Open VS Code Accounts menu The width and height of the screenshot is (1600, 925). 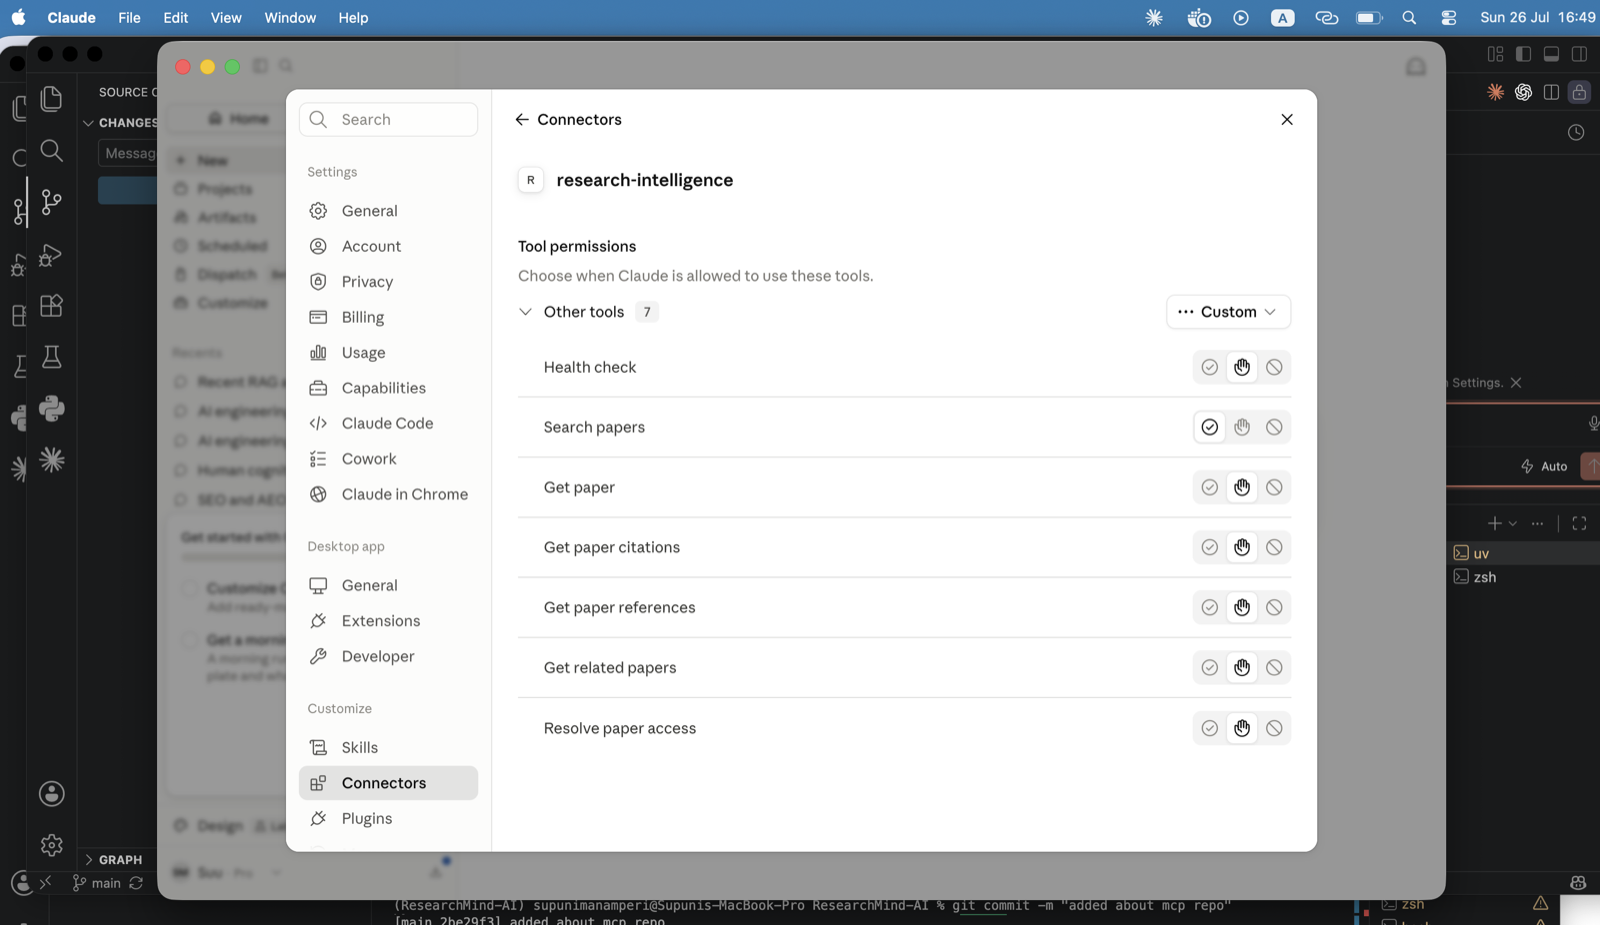click(x=51, y=794)
